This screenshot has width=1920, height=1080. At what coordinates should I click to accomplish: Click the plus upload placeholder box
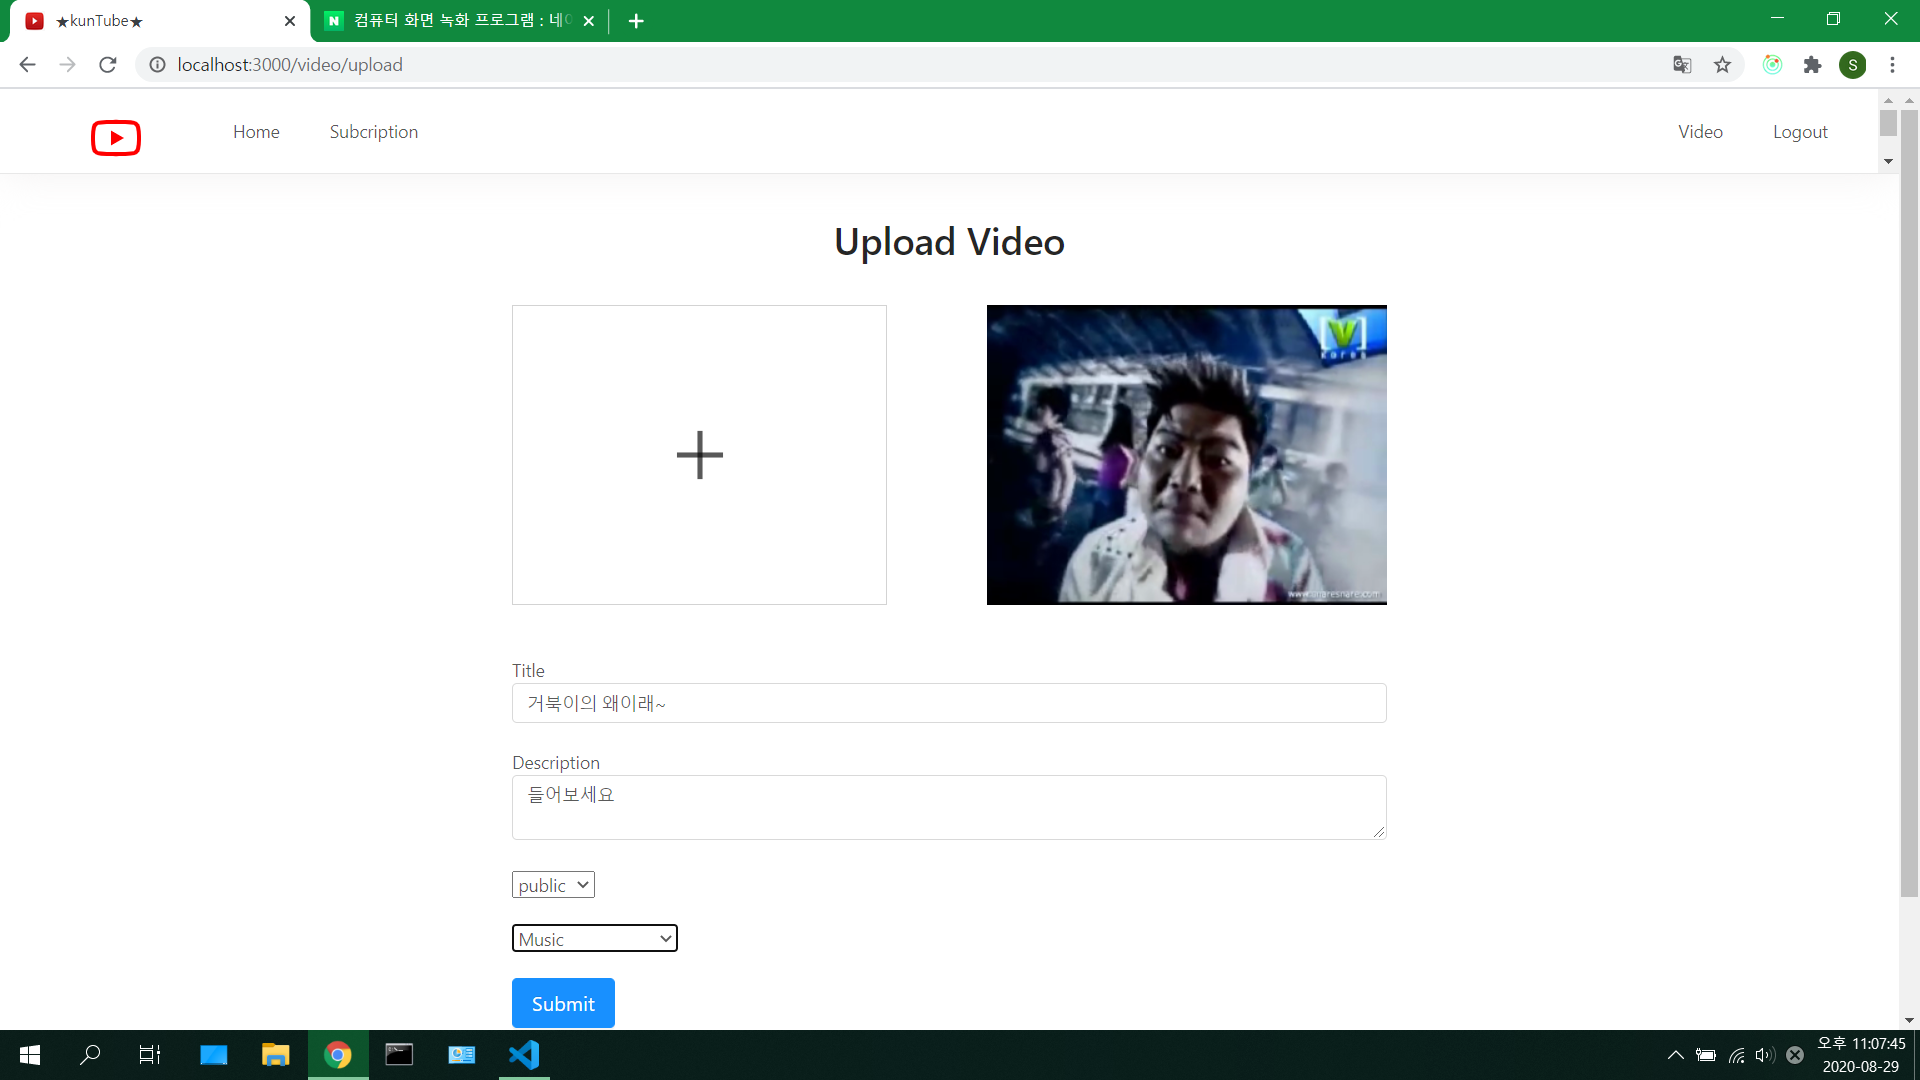click(x=699, y=454)
